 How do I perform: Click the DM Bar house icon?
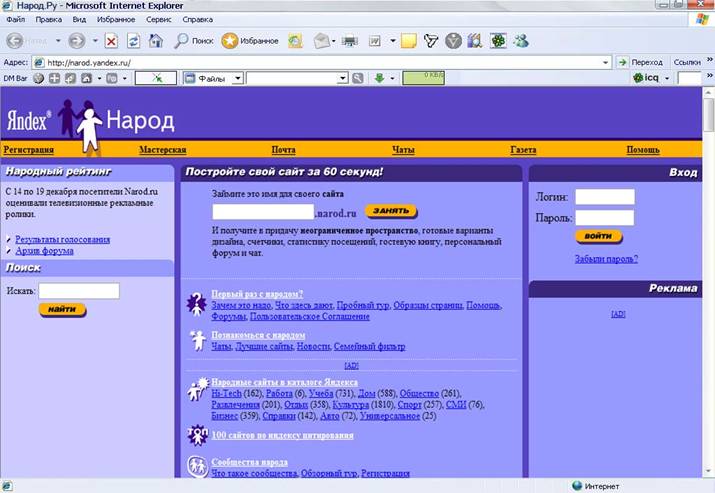pos(86,78)
